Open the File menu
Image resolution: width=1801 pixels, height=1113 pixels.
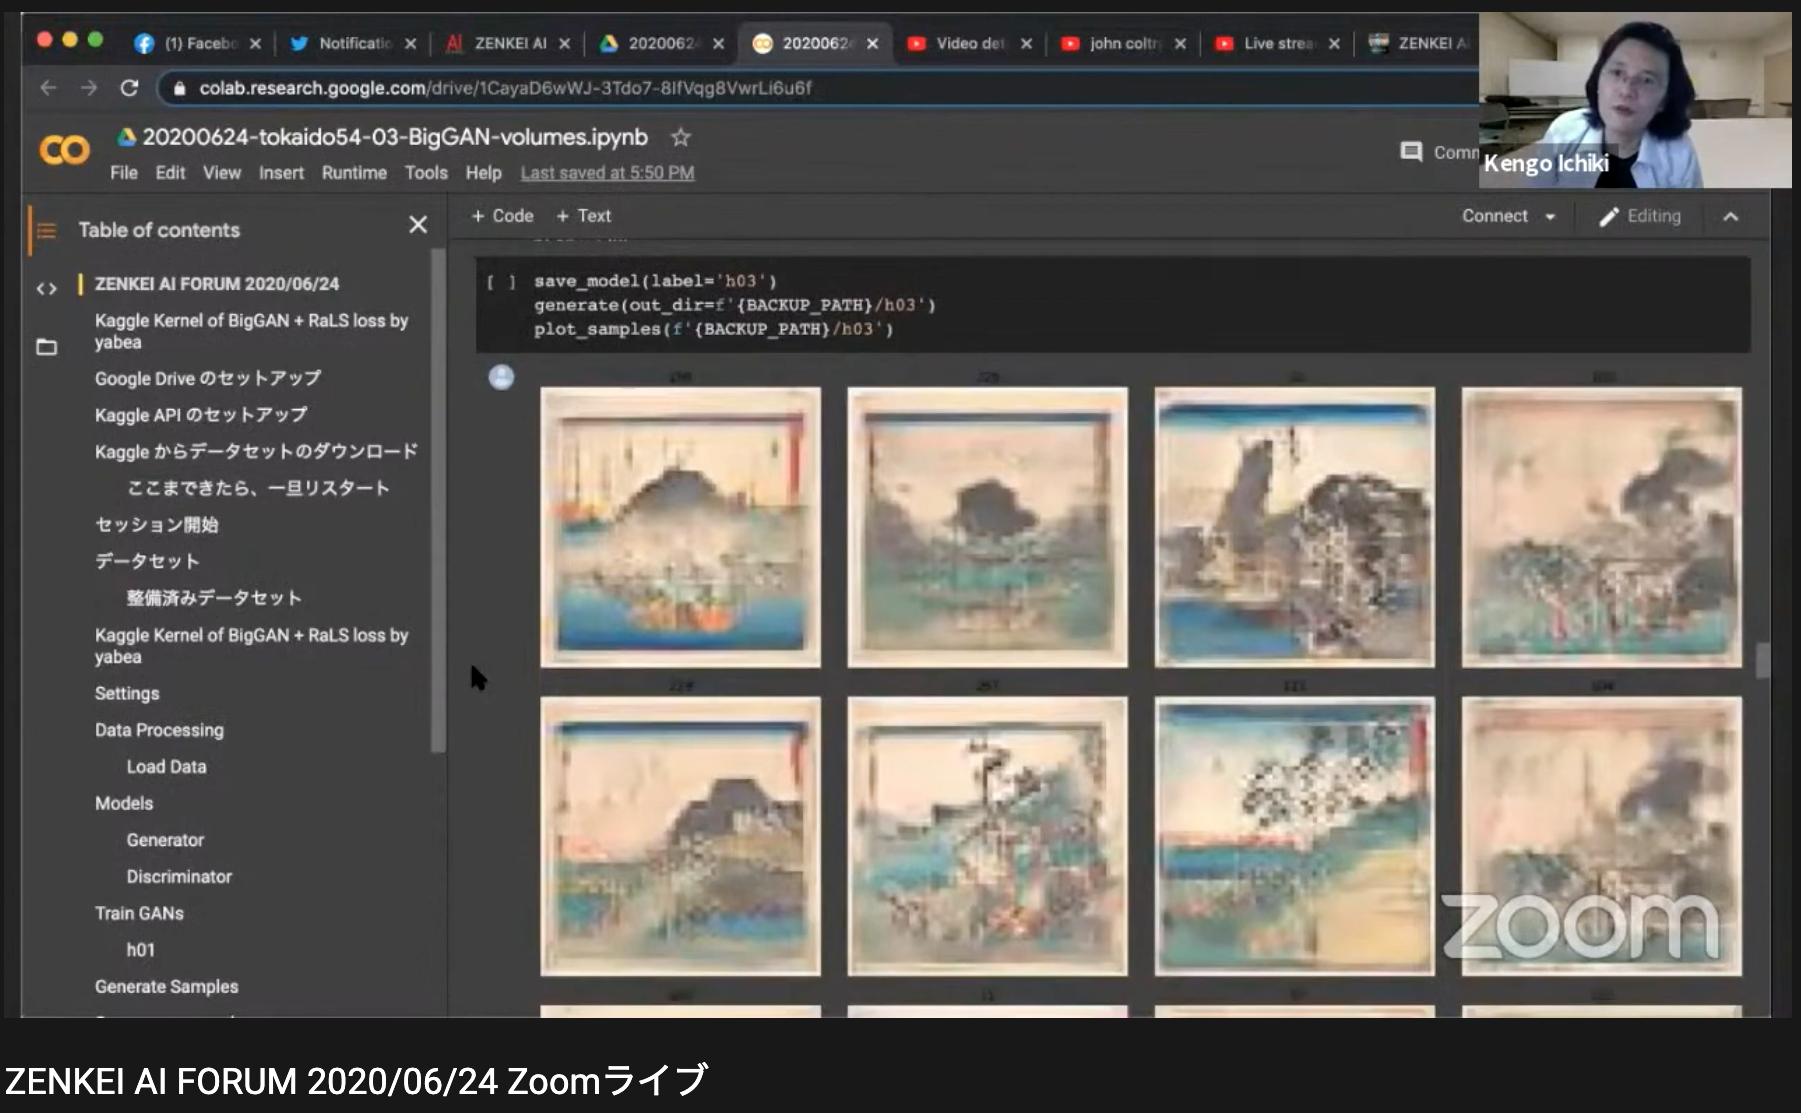click(x=124, y=173)
